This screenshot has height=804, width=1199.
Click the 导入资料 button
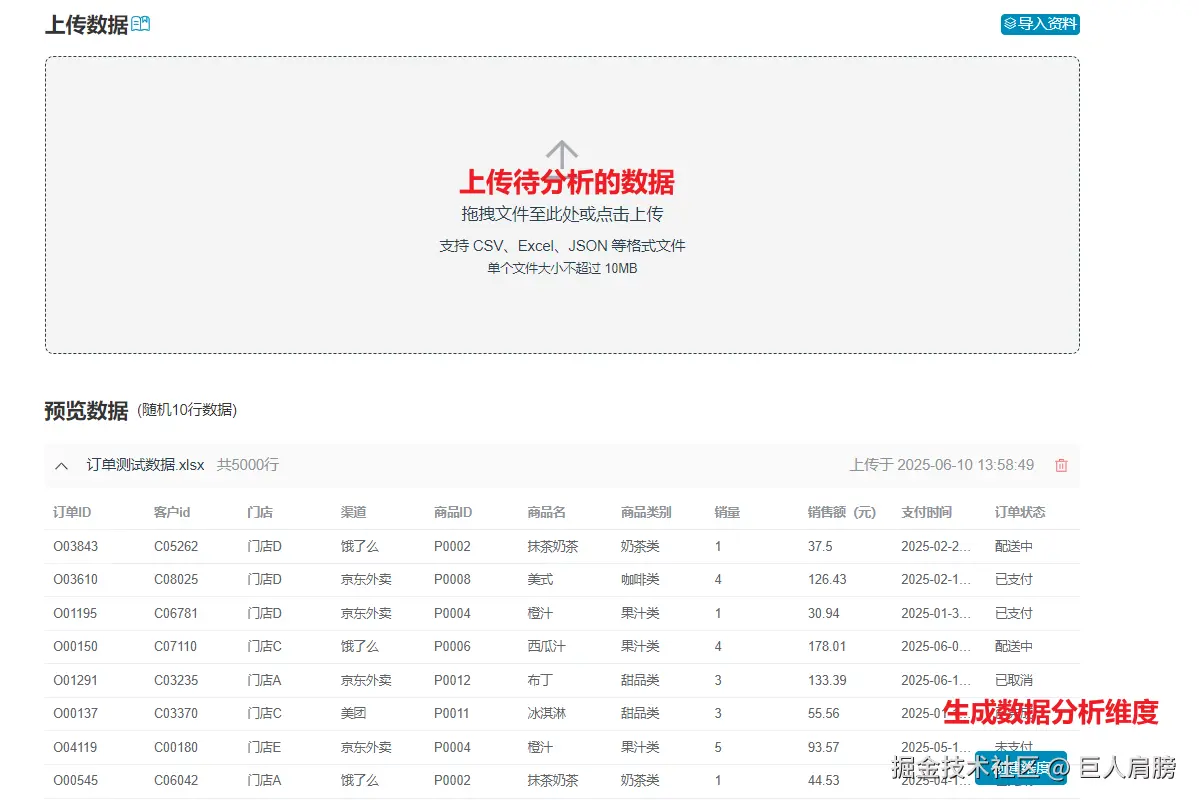(1040, 24)
